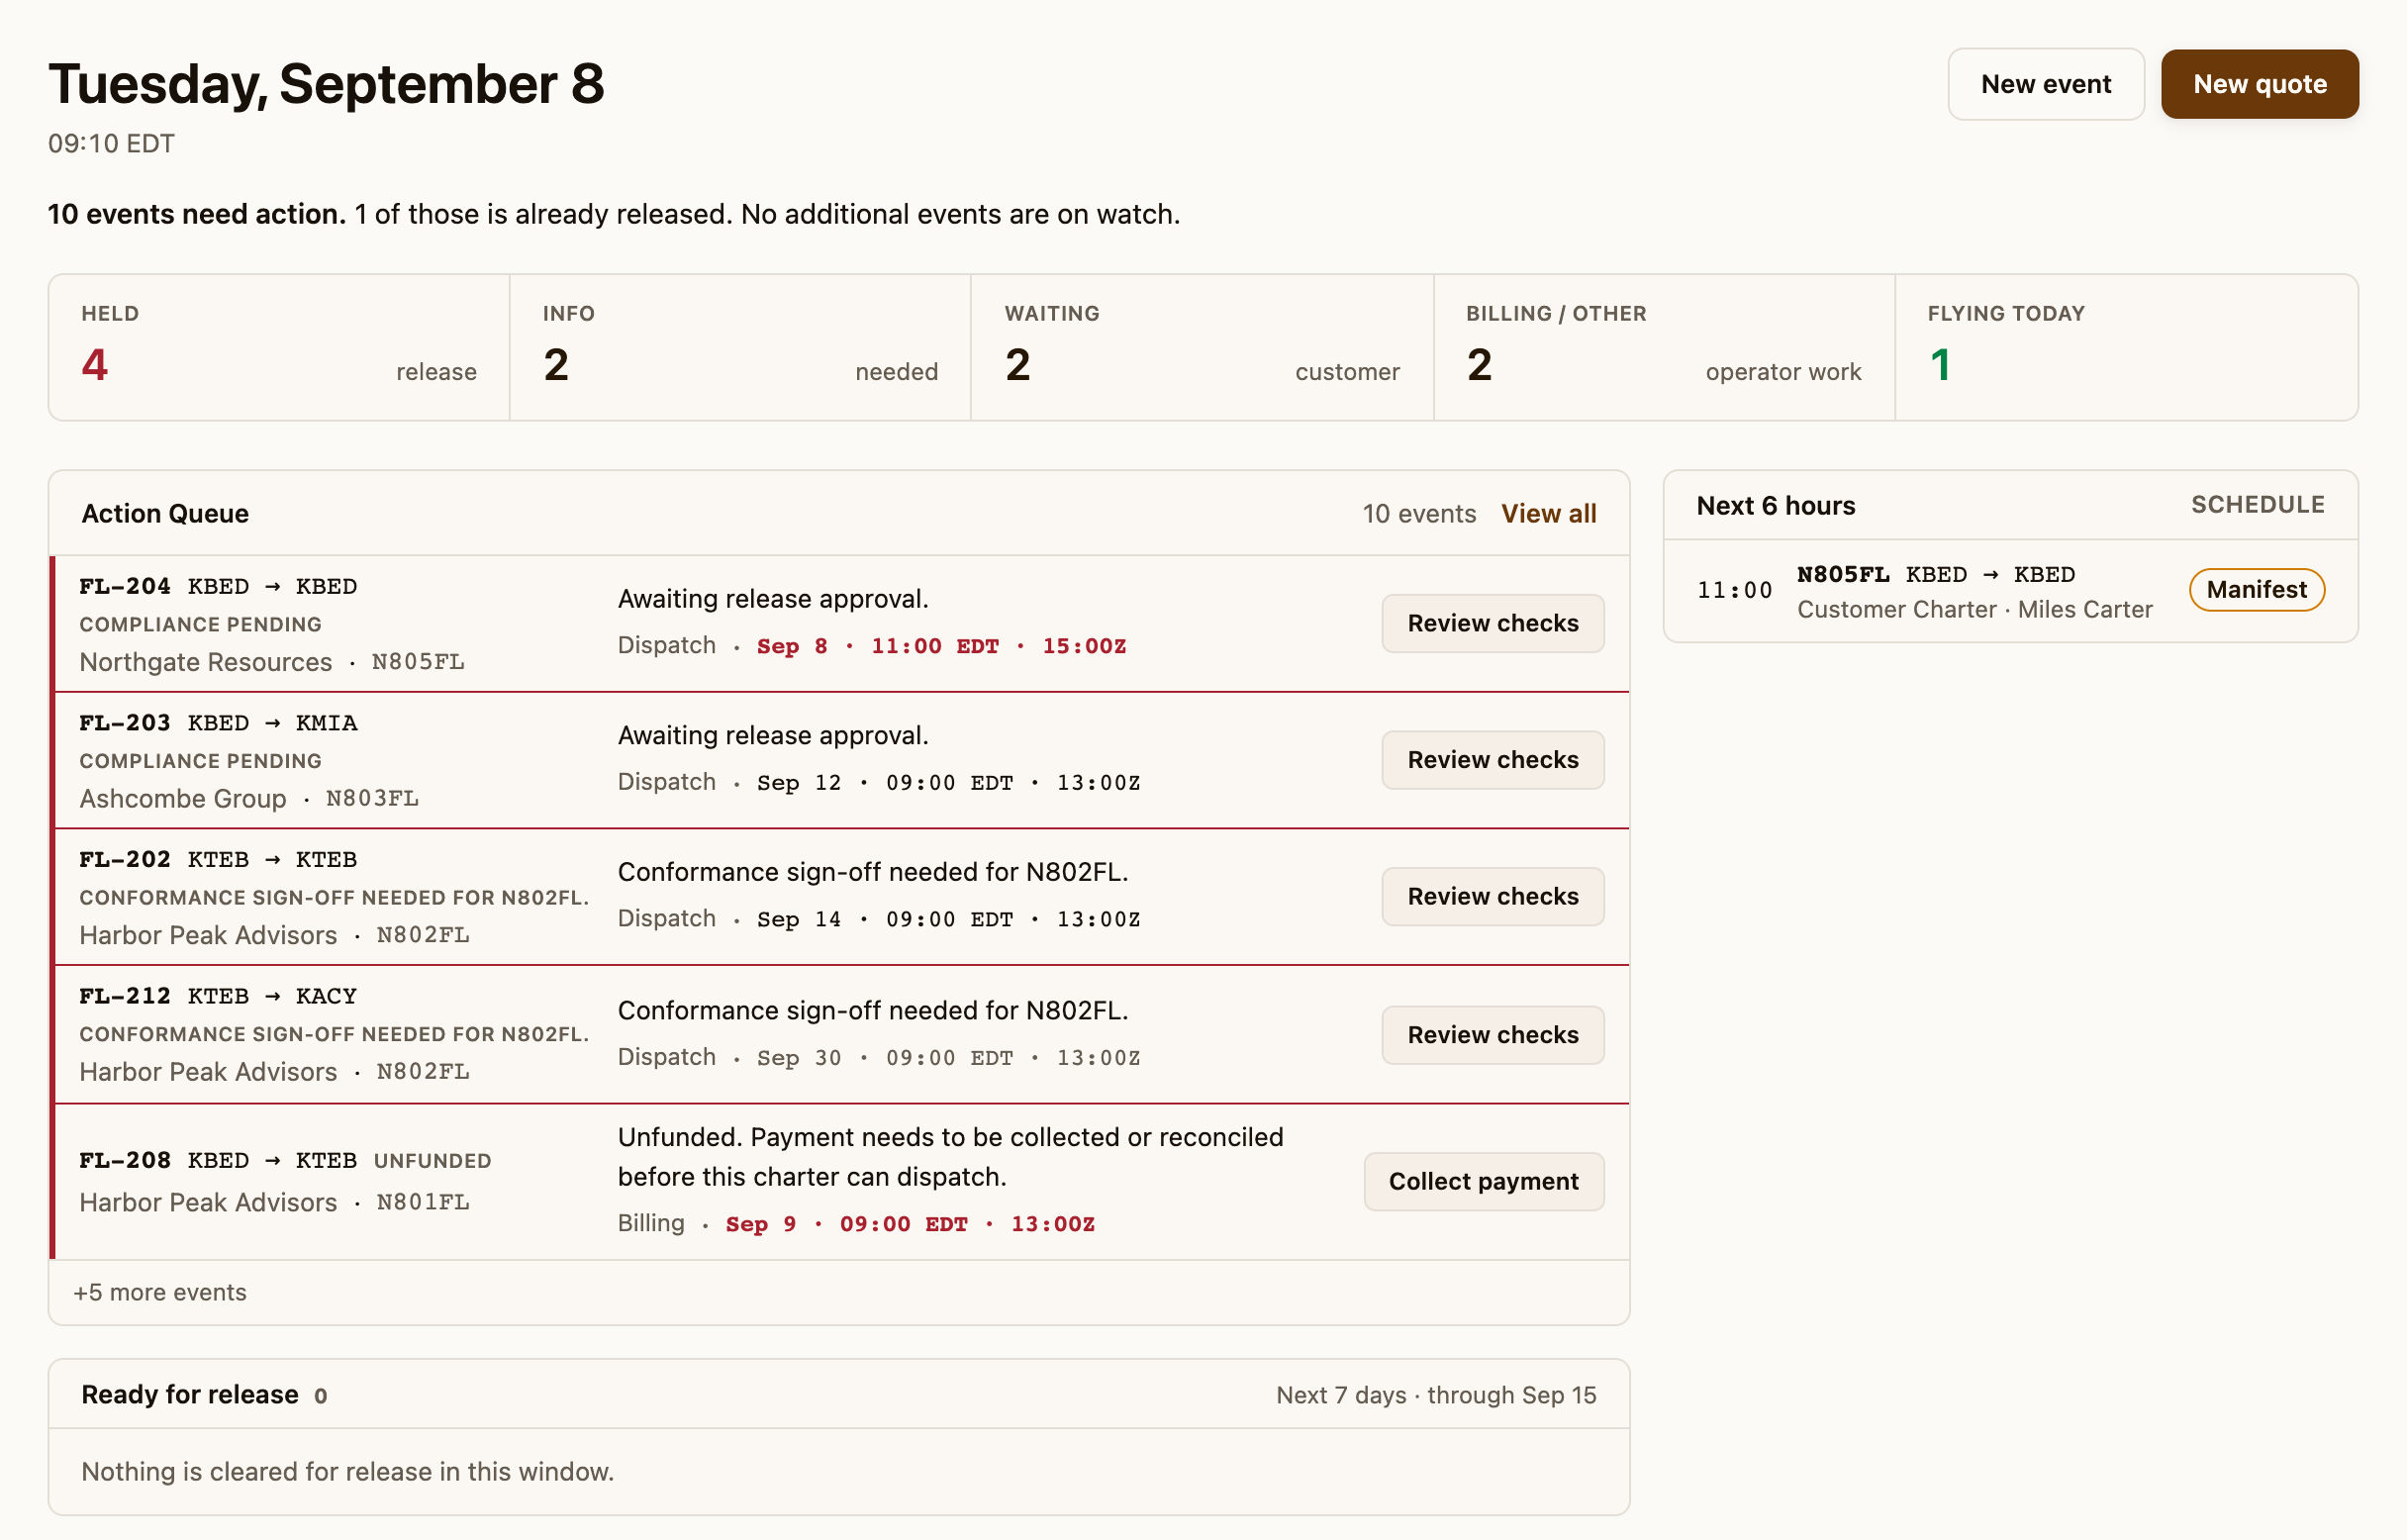
Task: Click the Next 7 days through Sep 15 label
Action: 1435,1394
